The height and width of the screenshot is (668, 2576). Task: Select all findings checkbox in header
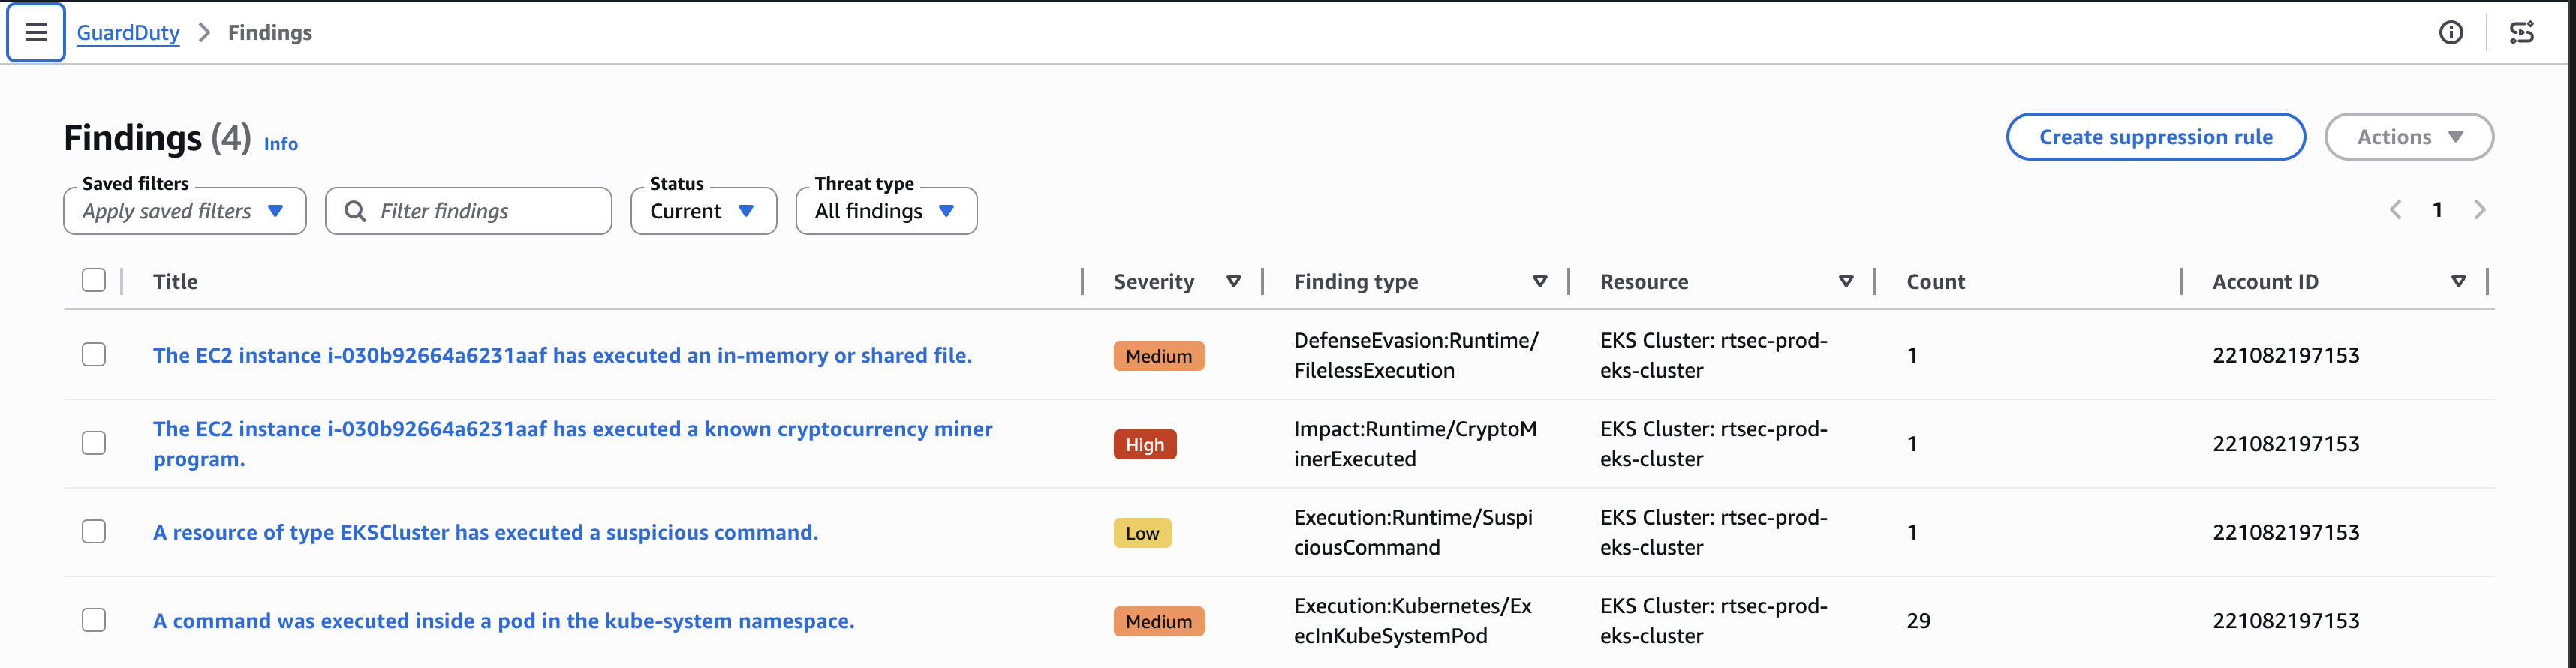click(94, 281)
